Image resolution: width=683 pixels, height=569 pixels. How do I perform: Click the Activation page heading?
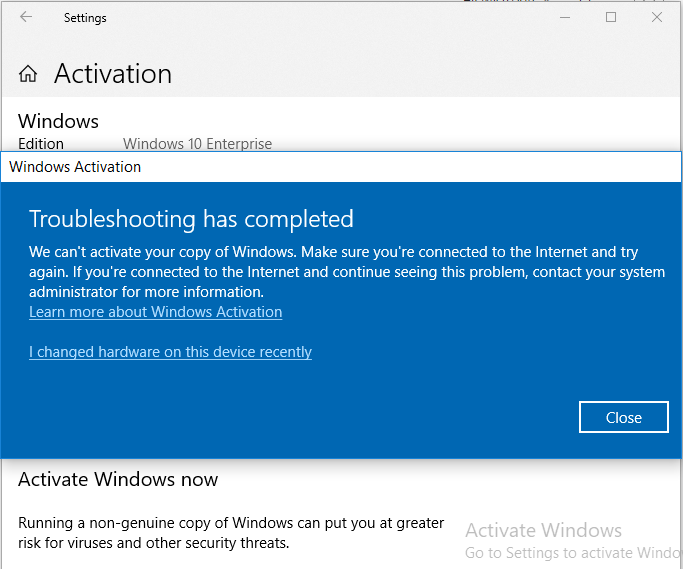pos(113,73)
